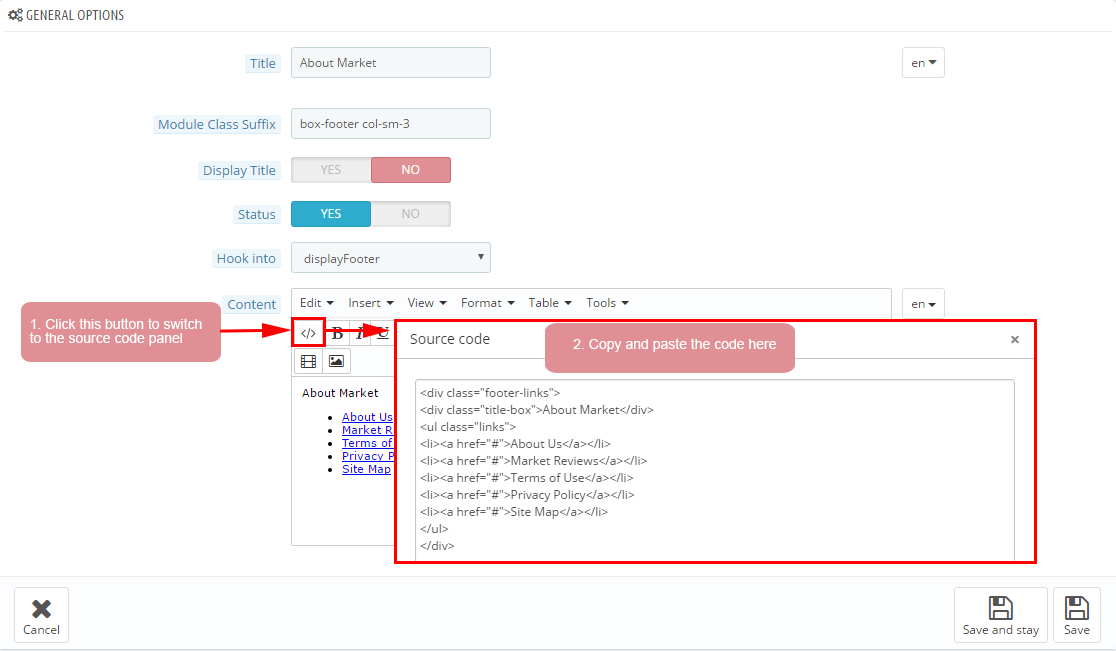Click the Save and stay button
Image resolution: width=1116 pixels, height=651 pixels.
tap(1001, 615)
